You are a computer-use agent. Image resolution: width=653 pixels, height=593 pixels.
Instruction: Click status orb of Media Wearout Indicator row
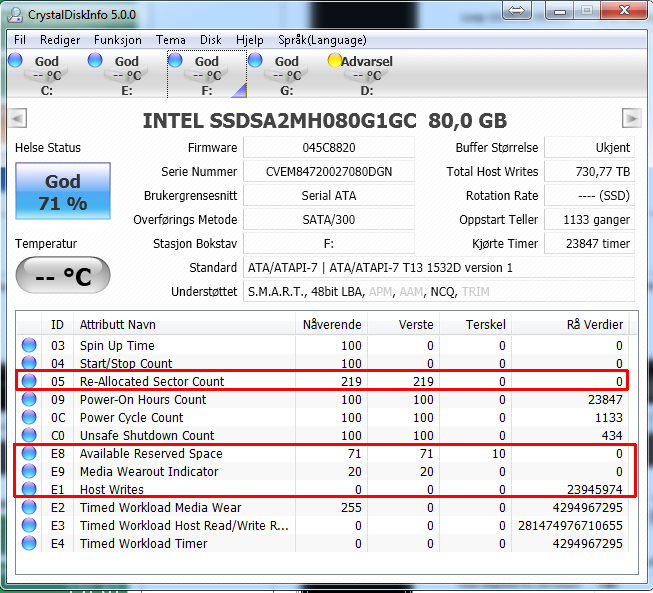coord(29,471)
